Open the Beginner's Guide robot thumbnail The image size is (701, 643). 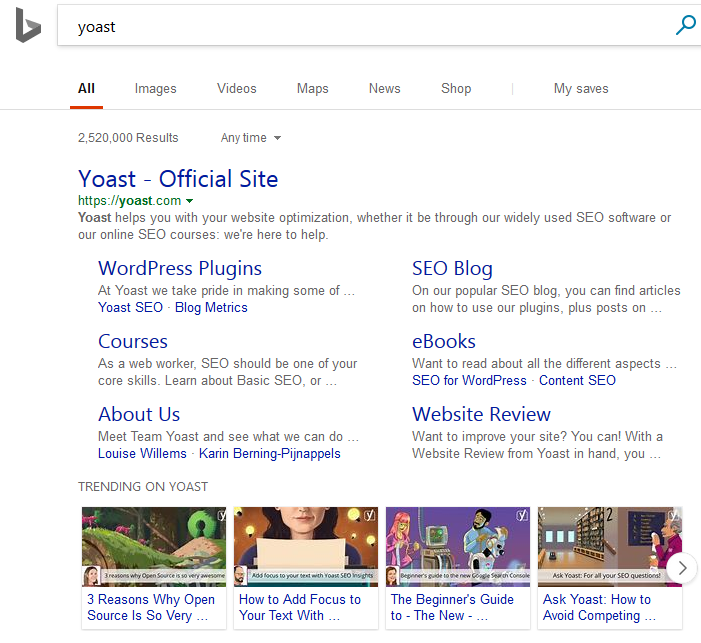458,546
